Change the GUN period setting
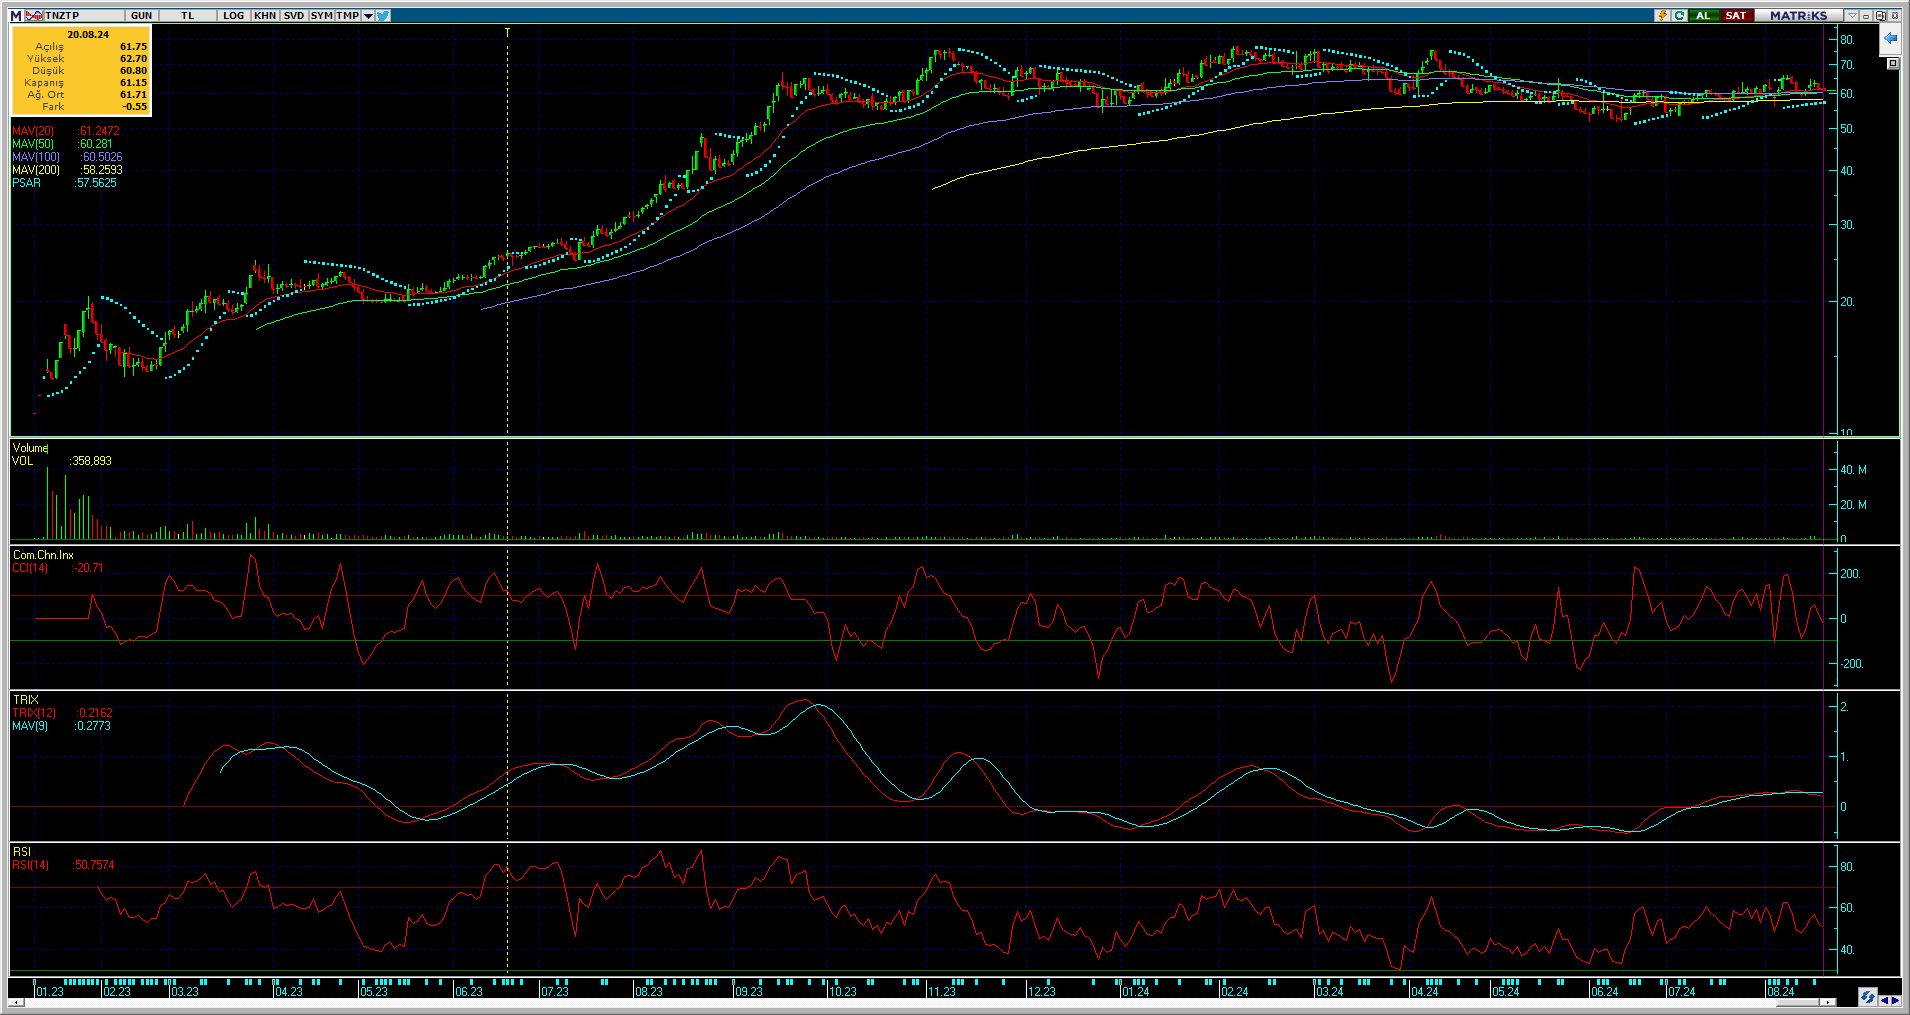This screenshot has height=1015, width=1910. (x=141, y=15)
